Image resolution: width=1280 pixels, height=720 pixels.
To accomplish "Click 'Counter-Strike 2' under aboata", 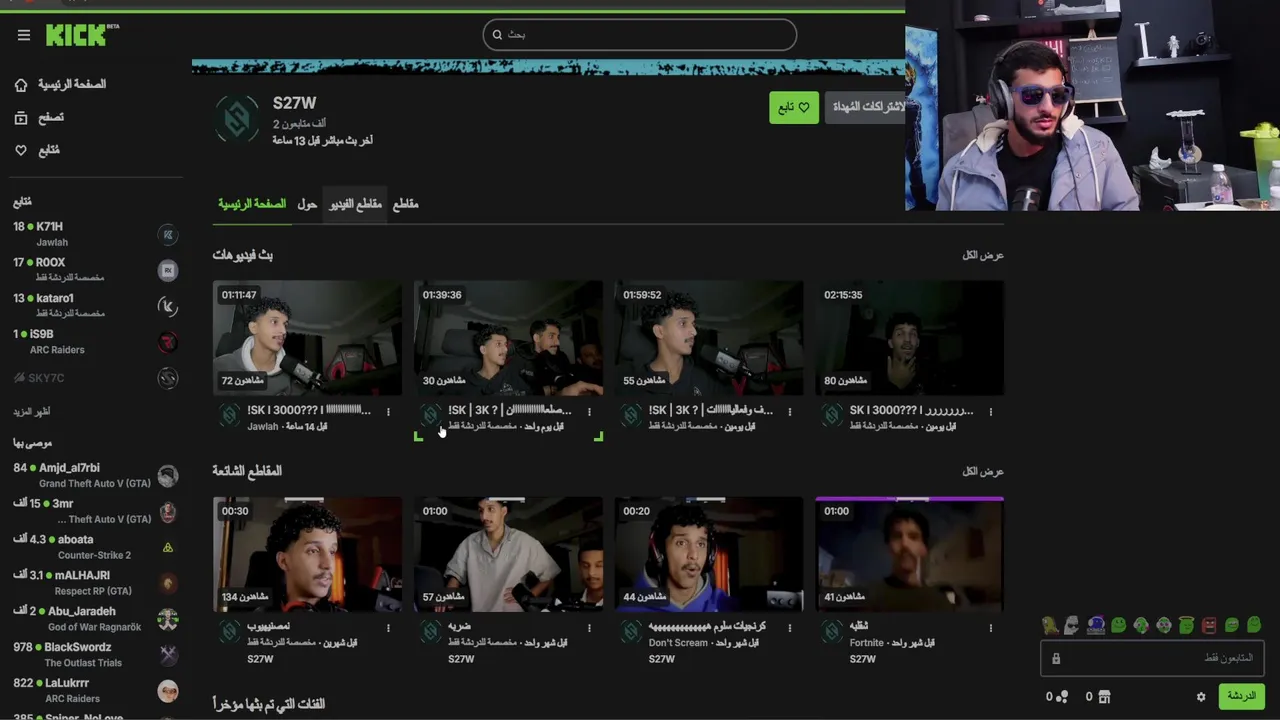I will (x=94, y=556).
